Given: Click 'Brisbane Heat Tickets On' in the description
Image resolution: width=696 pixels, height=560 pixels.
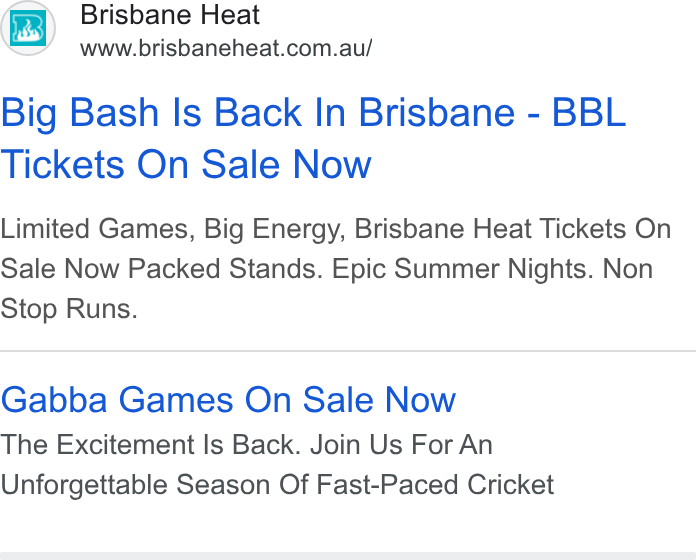Looking at the screenshot, I should 512,229.
